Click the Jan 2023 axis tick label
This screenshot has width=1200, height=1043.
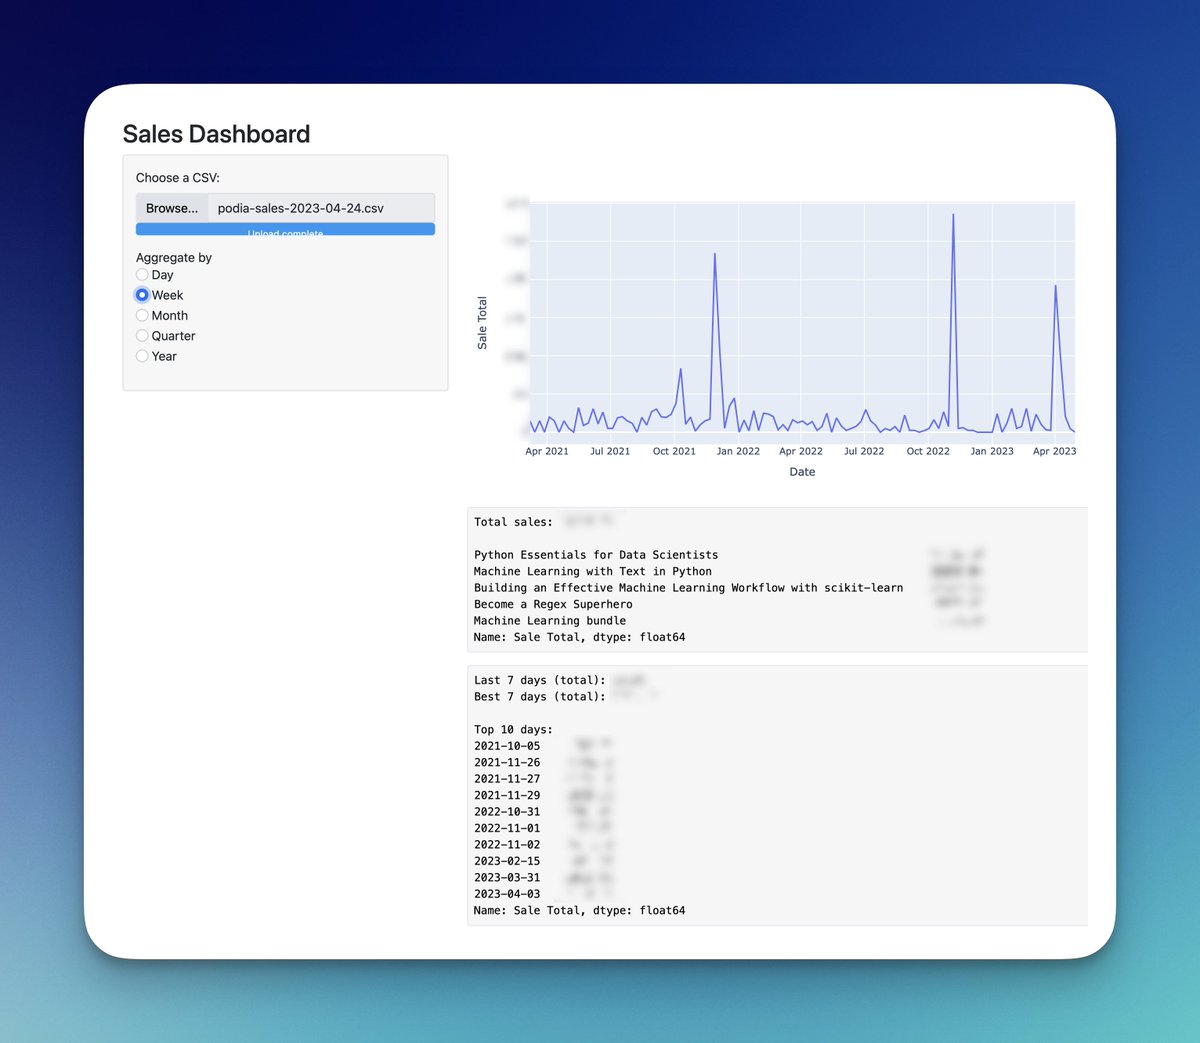tap(992, 451)
